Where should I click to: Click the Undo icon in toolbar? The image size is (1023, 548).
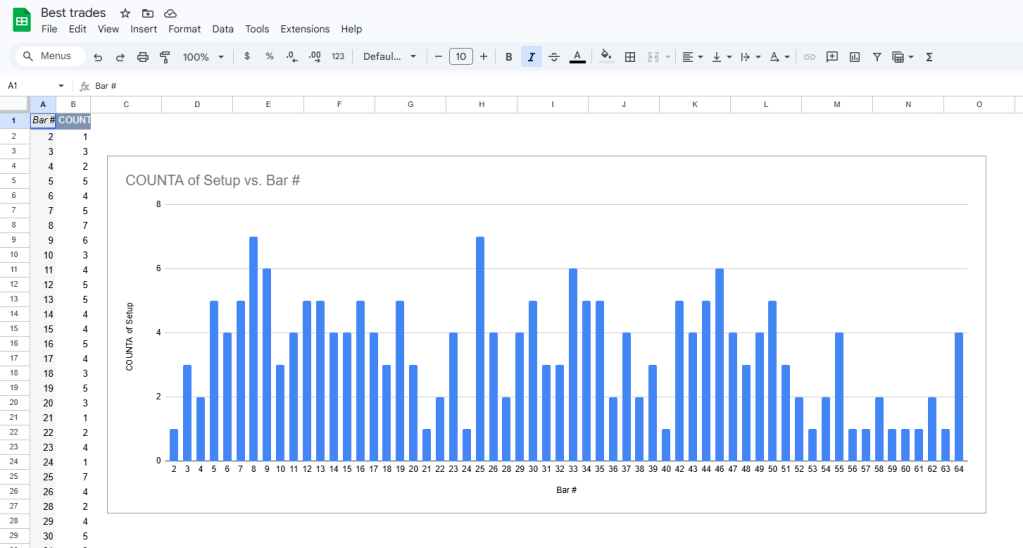coord(98,57)
